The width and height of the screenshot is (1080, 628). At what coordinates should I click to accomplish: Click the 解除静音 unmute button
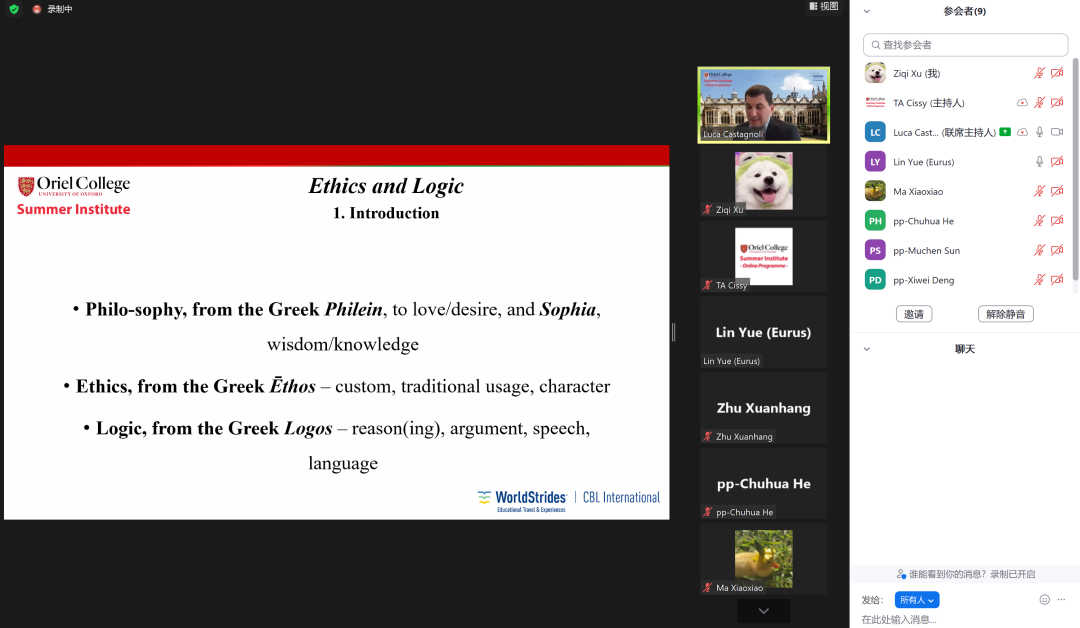click(1006, 314)
